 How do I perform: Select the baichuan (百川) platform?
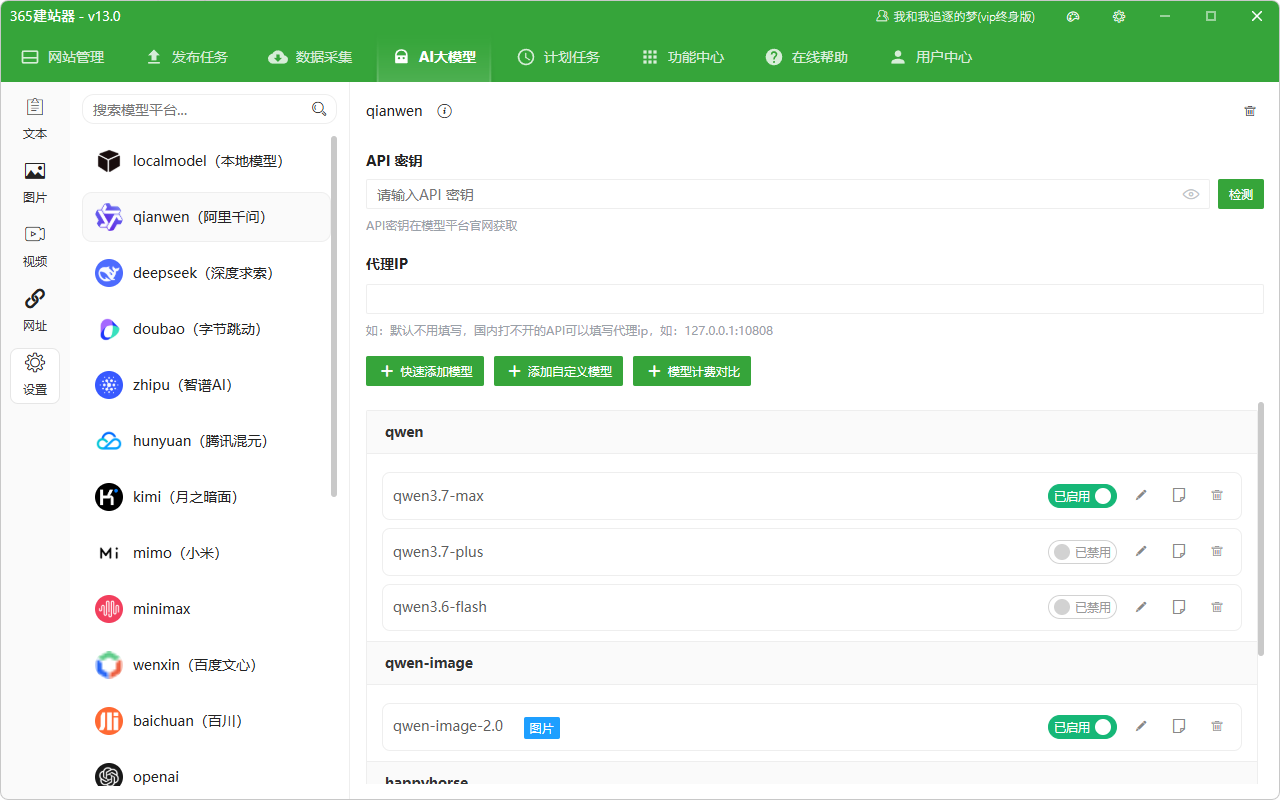206,721
